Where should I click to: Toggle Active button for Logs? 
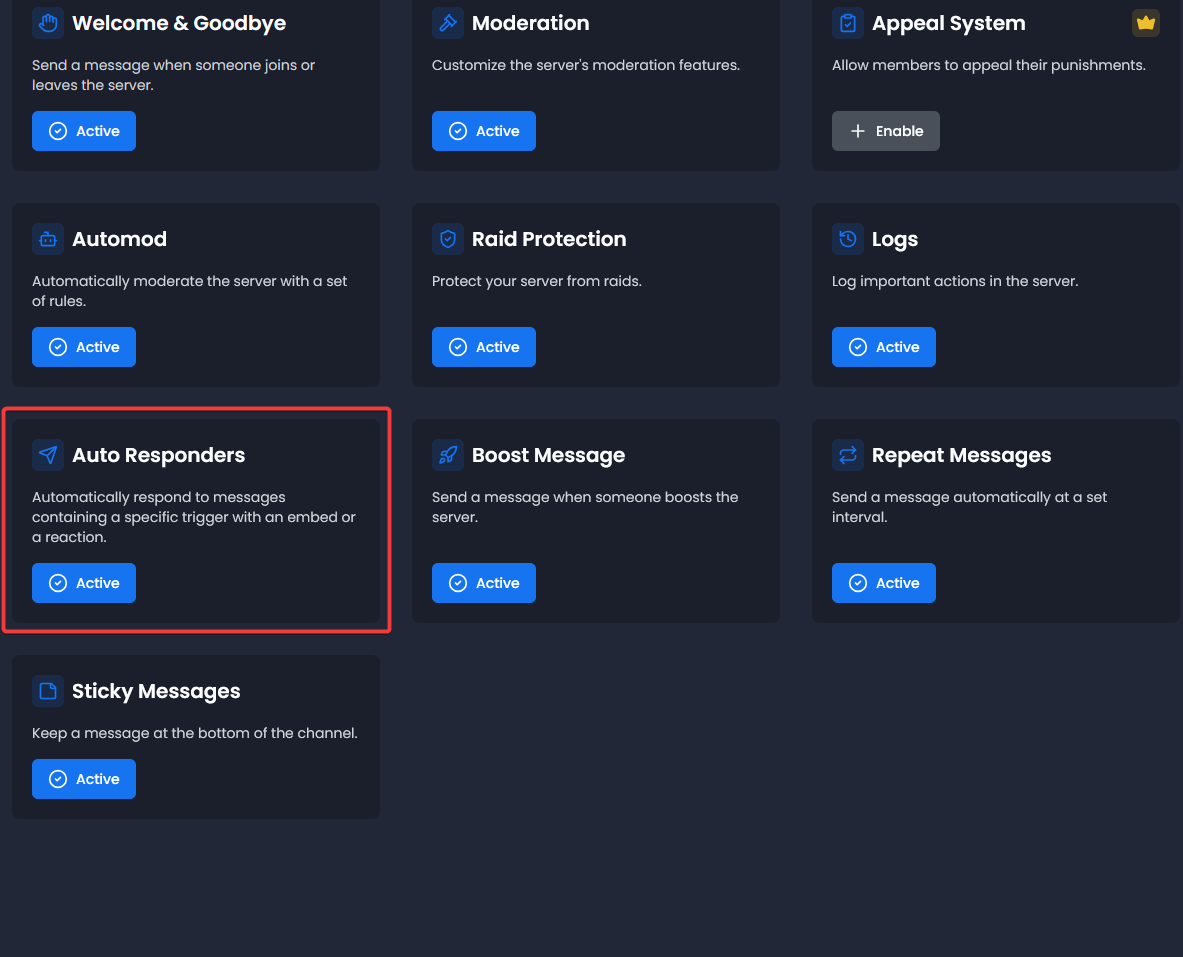883,347
